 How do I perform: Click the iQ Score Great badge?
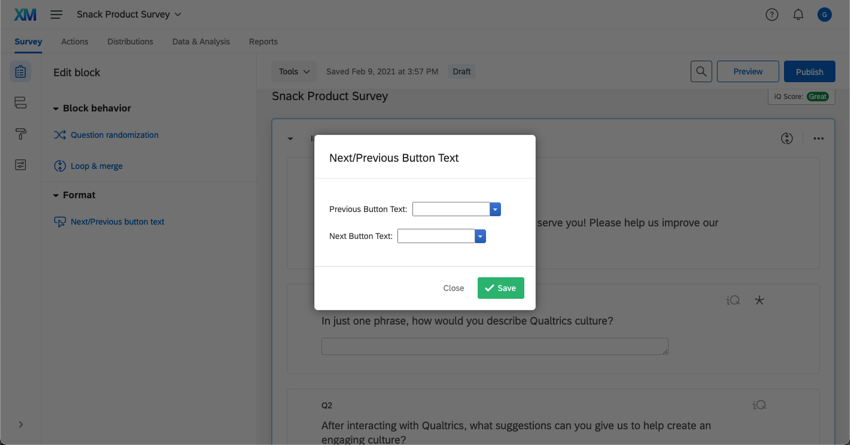click(817, 96)
